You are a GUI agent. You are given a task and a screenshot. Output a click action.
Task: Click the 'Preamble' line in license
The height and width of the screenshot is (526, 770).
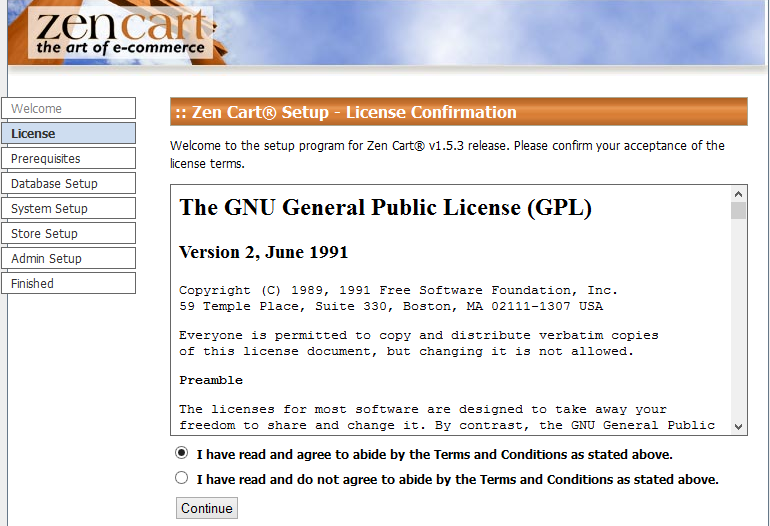pos(211,380)
